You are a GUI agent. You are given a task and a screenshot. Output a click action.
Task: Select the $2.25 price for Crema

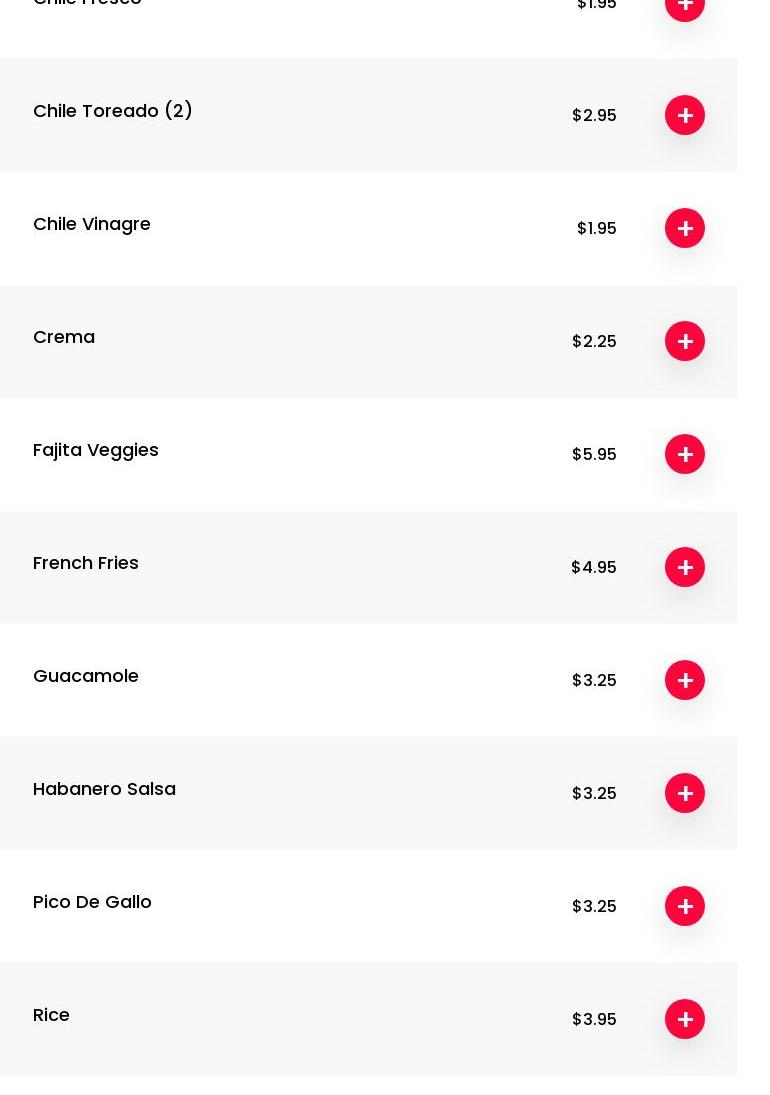[x=594, y=341]
